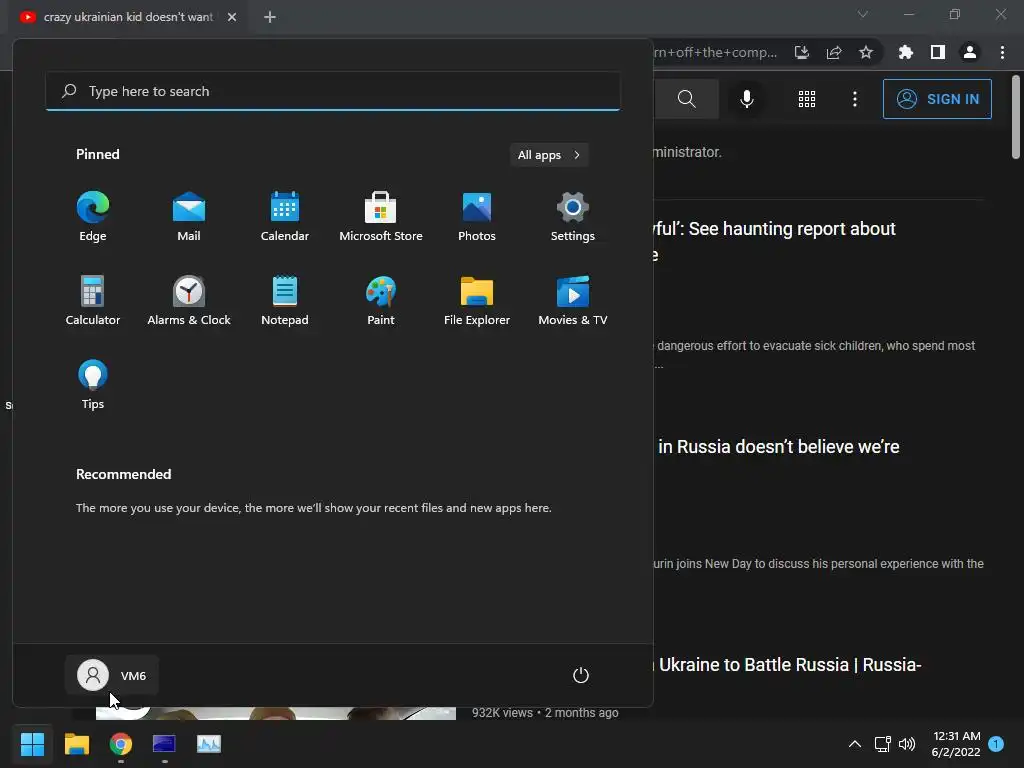Open the dark blue window taskbar app
1024x768 pixels.
point(165,744)
